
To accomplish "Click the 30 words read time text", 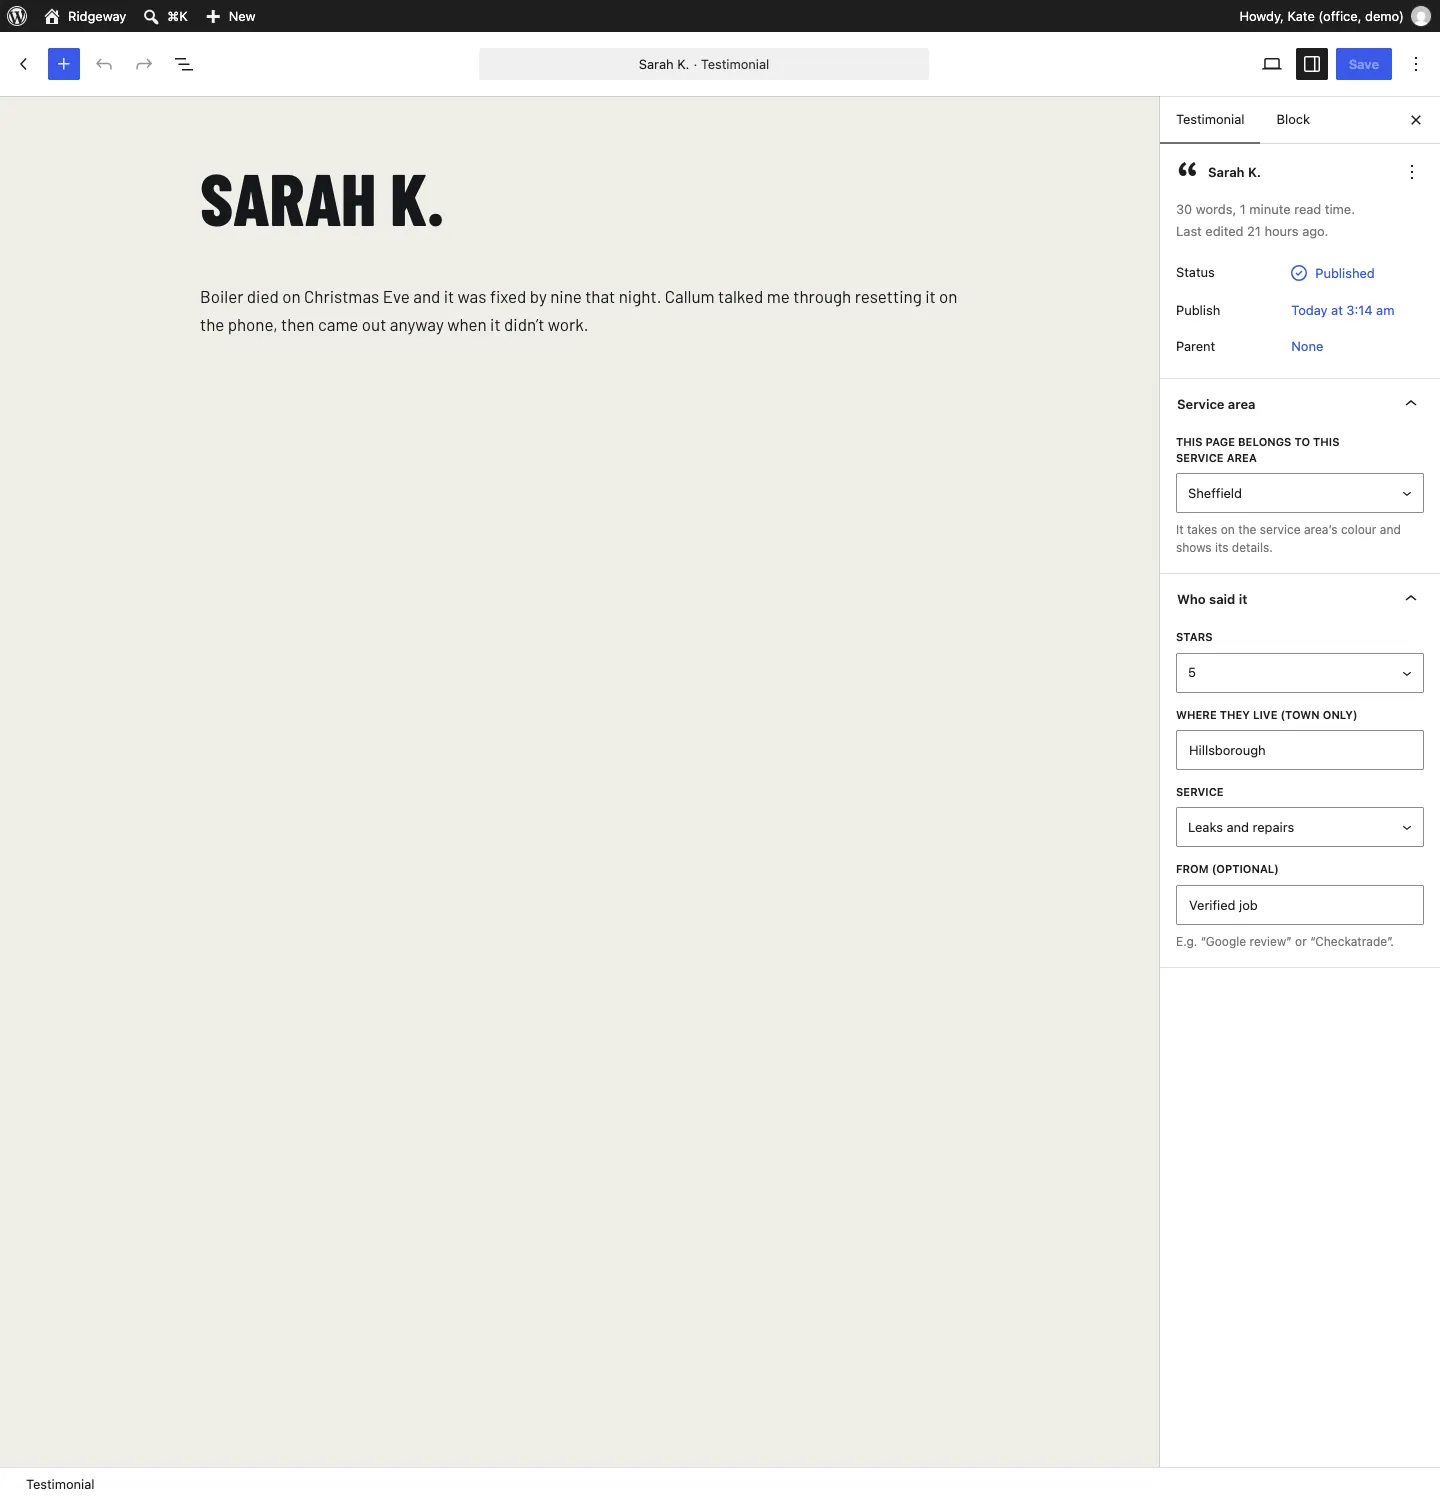I will [1265, 209].
